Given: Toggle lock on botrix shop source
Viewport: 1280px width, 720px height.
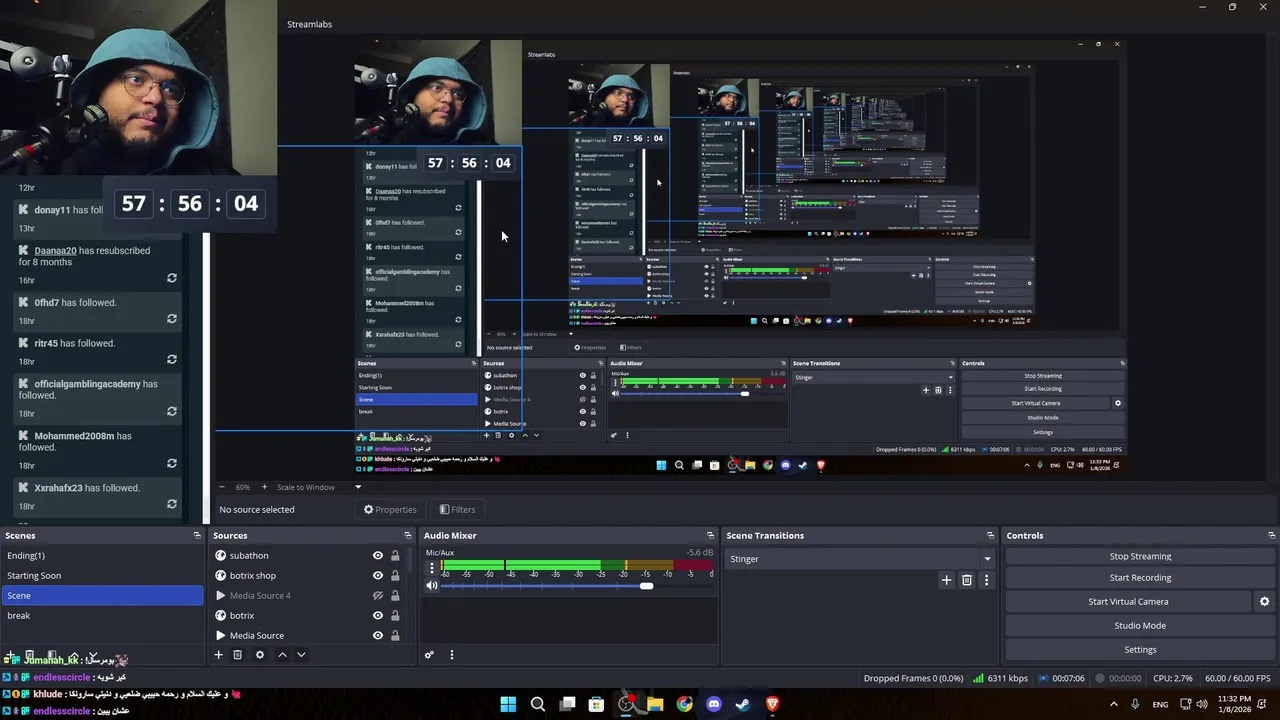Looking at the screenshot, I should tap(395, 576).
